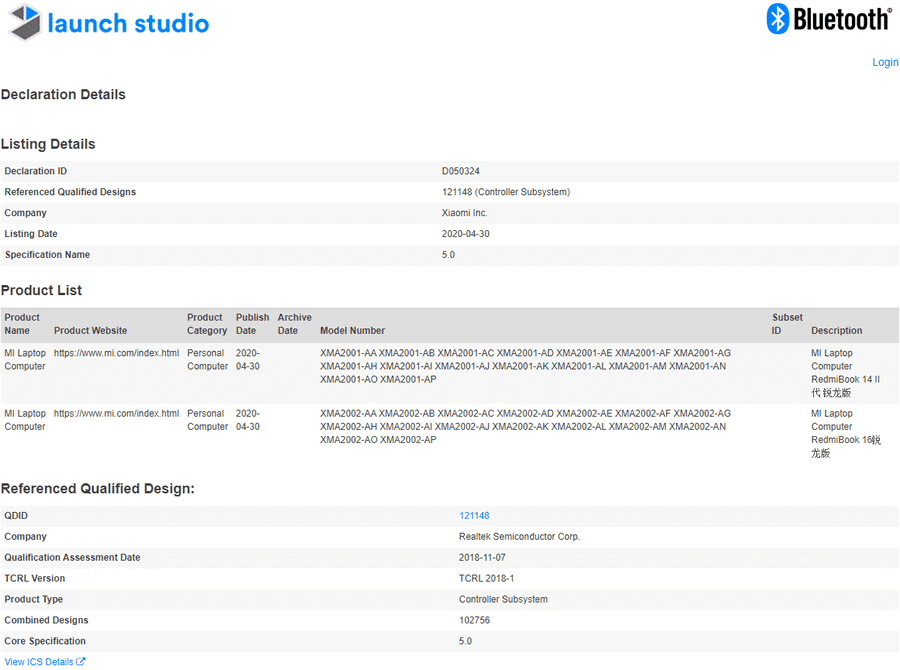The image size is (900, 670).
Task: Click the Referenced Qualified Designs label
Action: click(70, 192)
